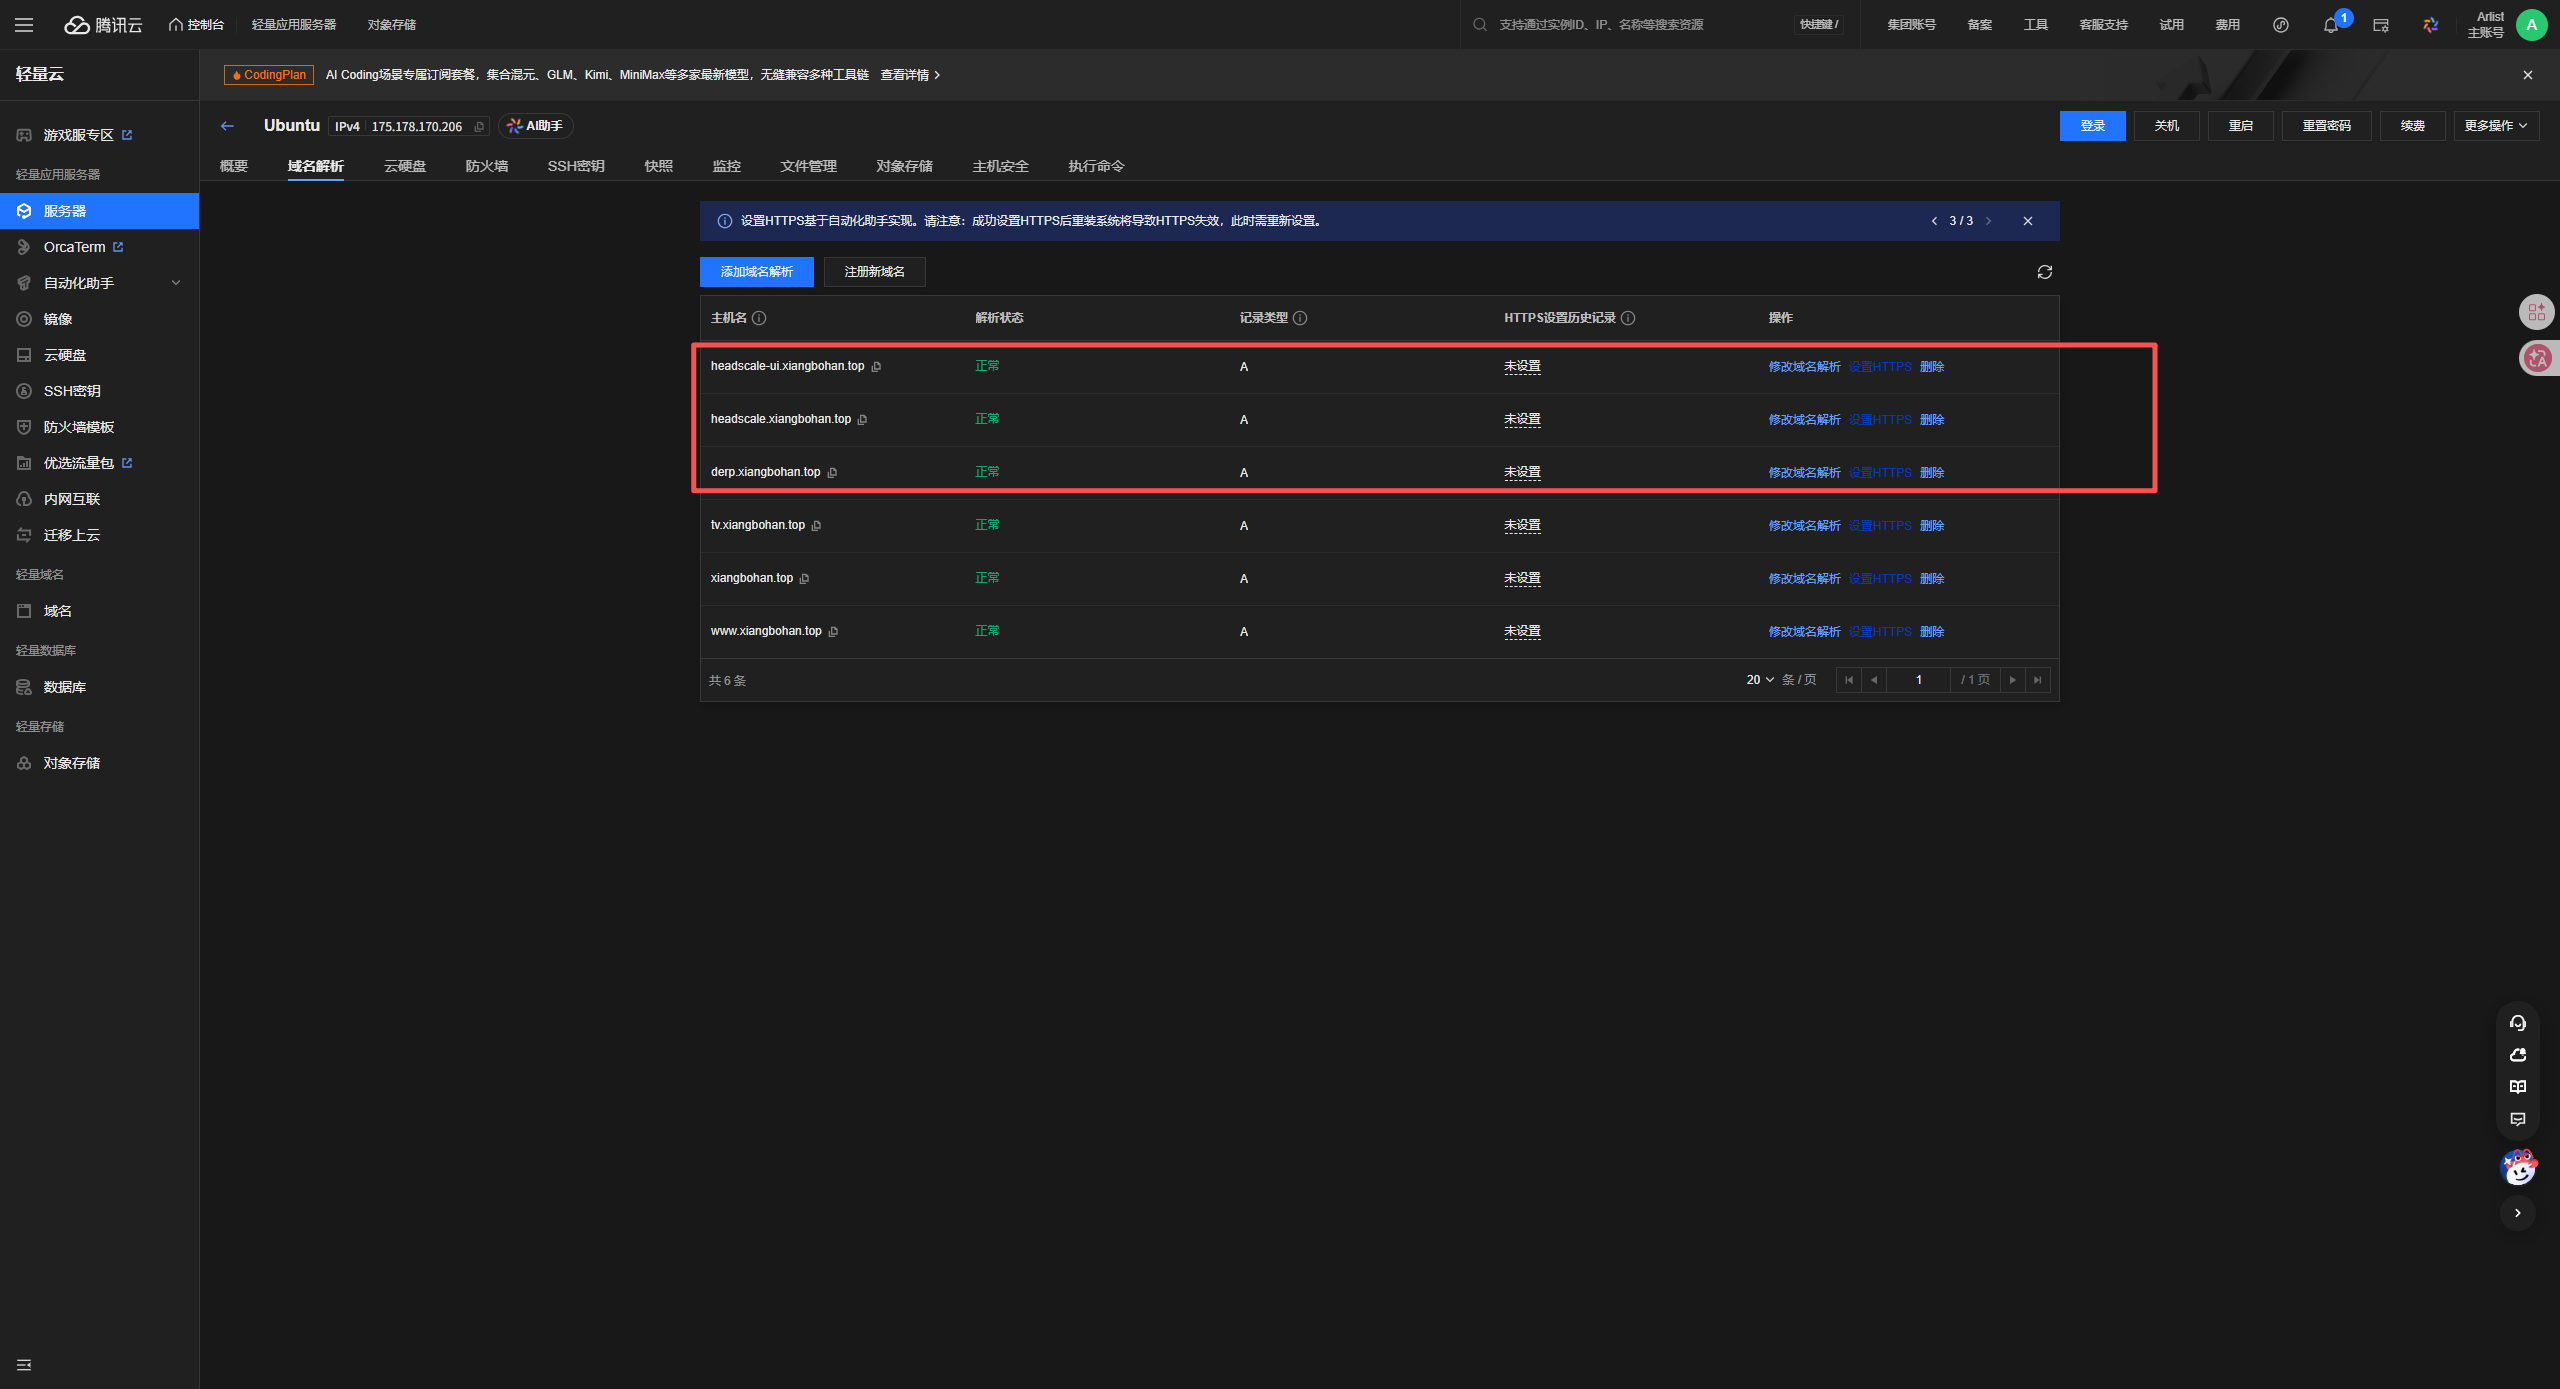Screen dimensions: 2560x1389
Task: Collapse the sidebar using the bottom-left icon
Action: tap(24, 1365)
